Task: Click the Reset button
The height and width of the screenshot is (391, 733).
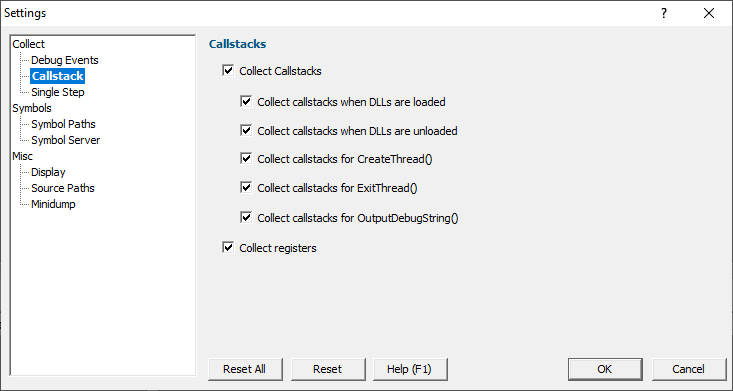Action: click(x=328, y=369)
